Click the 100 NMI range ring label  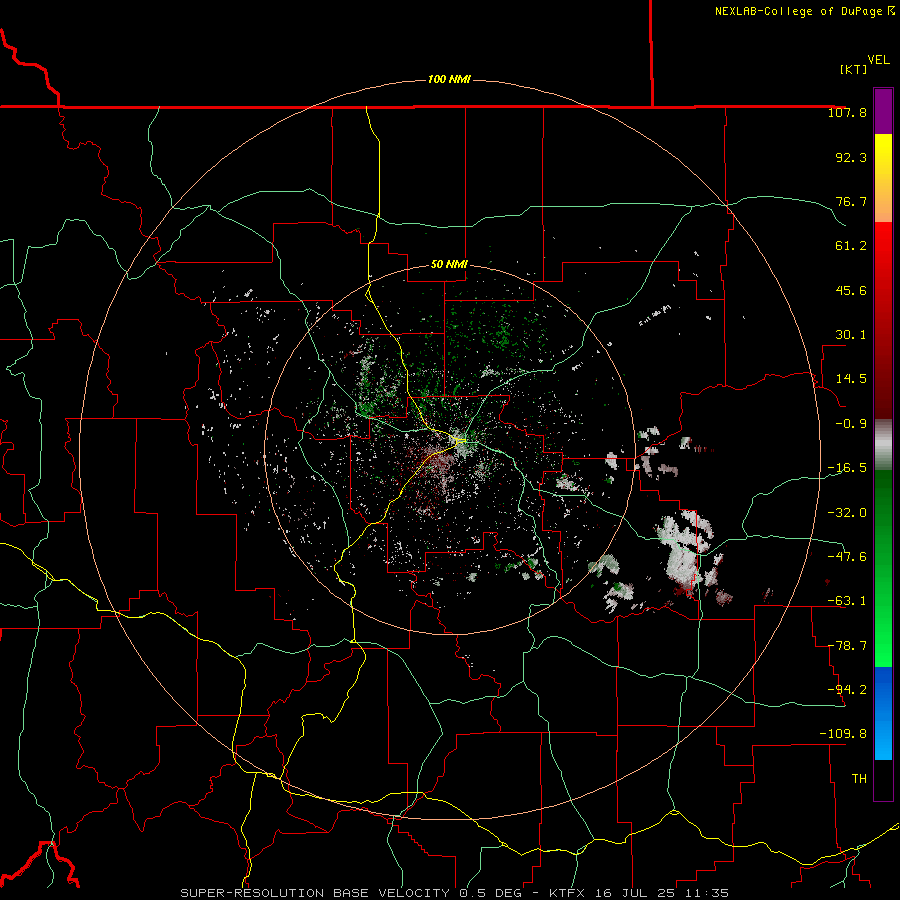click(449, 79)
